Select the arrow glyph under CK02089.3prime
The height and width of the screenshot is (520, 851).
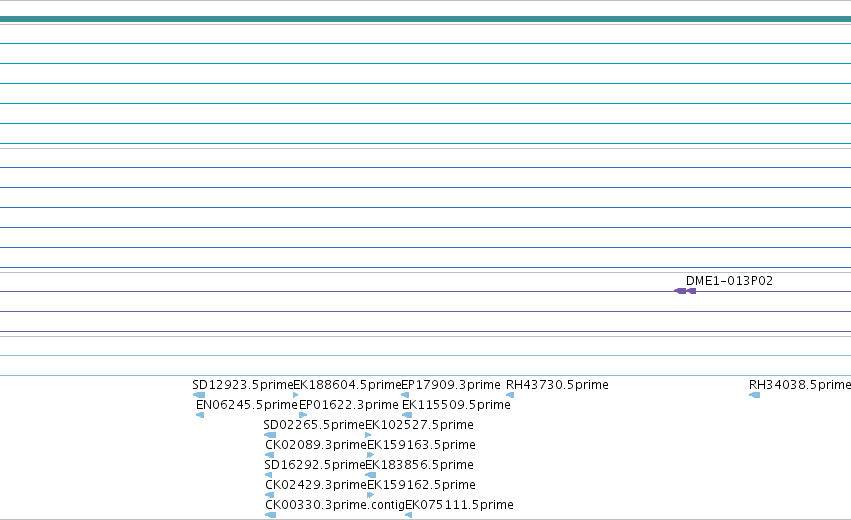coord(269,455)
